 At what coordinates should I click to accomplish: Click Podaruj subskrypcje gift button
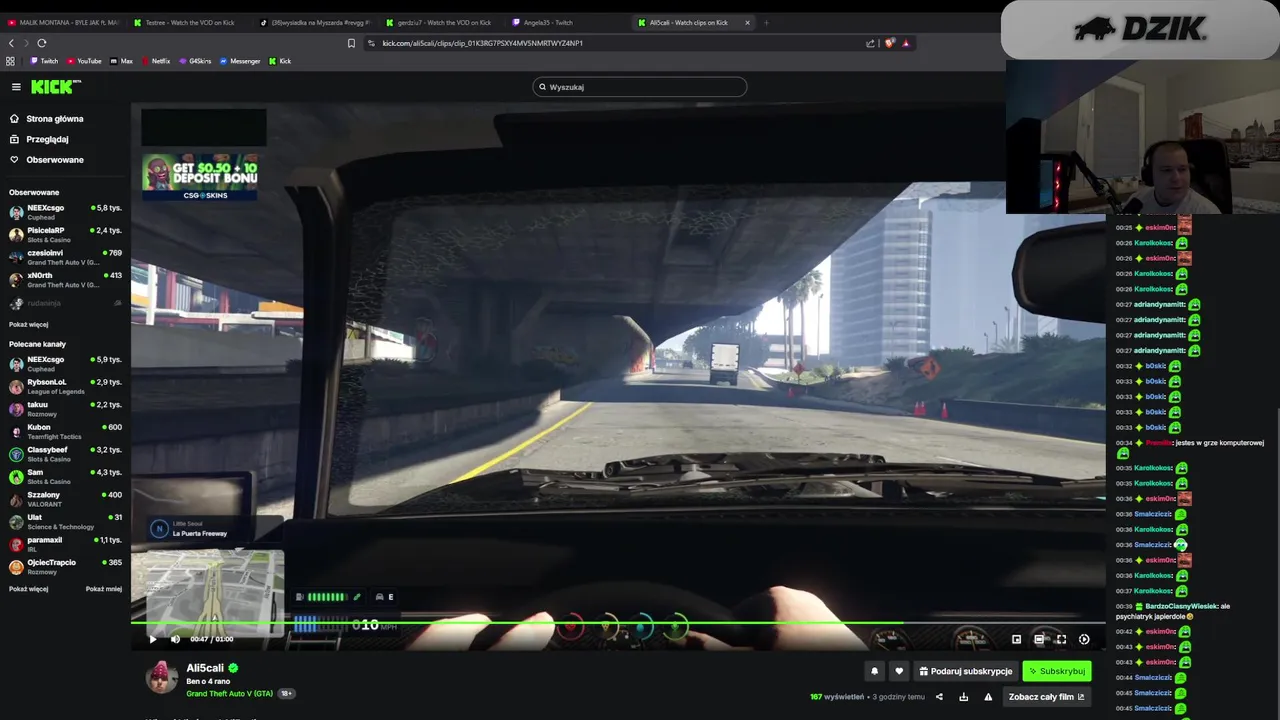(966, 671)
